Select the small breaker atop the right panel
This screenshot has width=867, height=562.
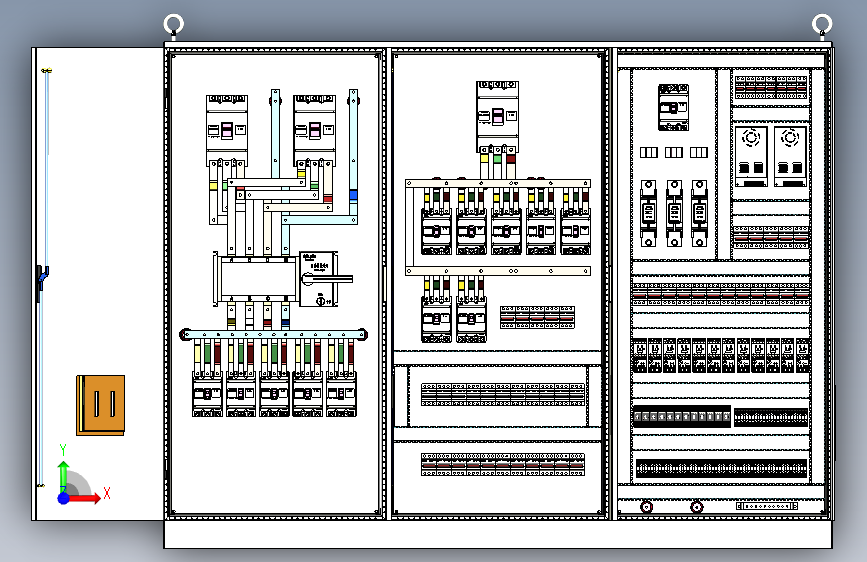coord(673,107)
